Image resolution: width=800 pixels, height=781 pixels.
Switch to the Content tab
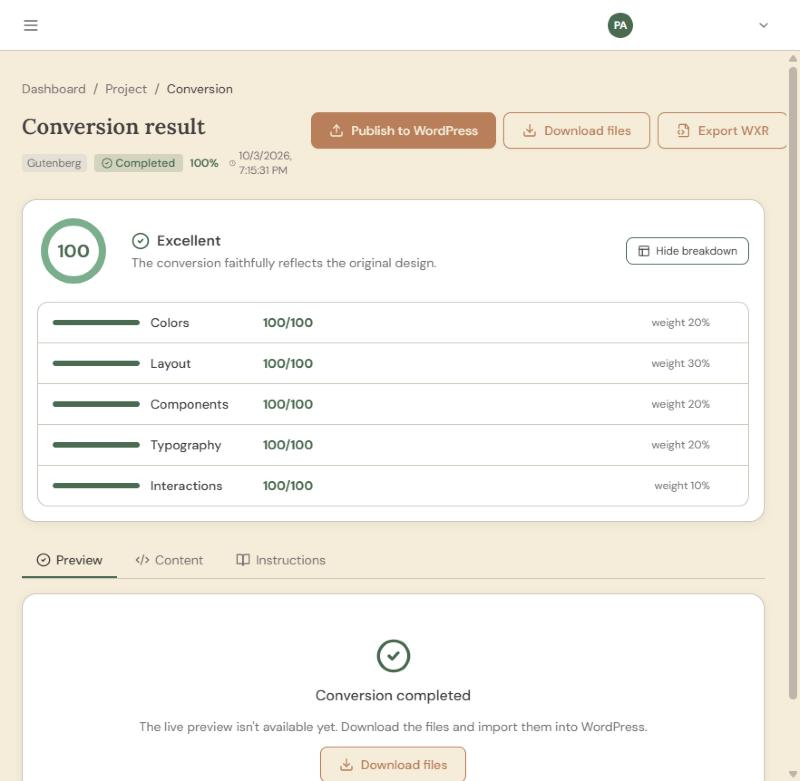pyautogui.click(x=169, y=560)
